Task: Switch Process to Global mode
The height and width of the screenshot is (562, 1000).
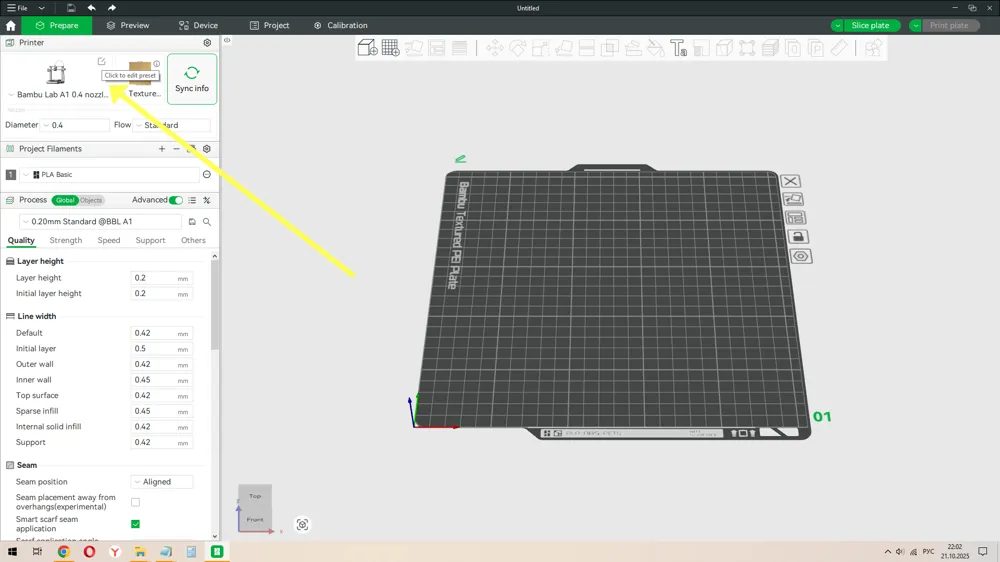Action: 65,200
